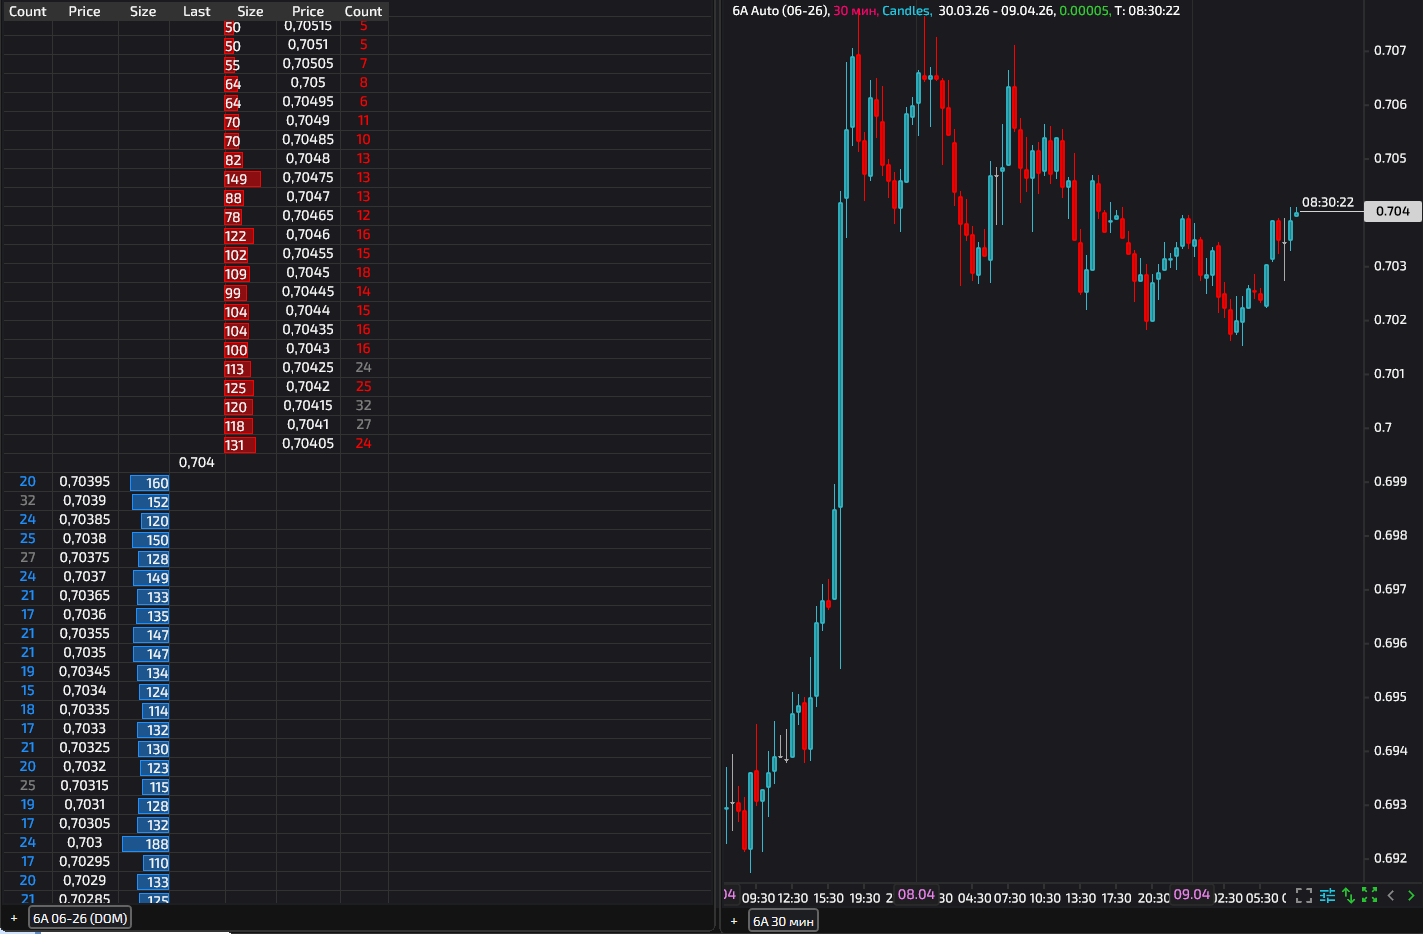Viewport: 1424px width, 934px height.
Task: Click bid price 0,7029
Action: (x=85, y=880)
